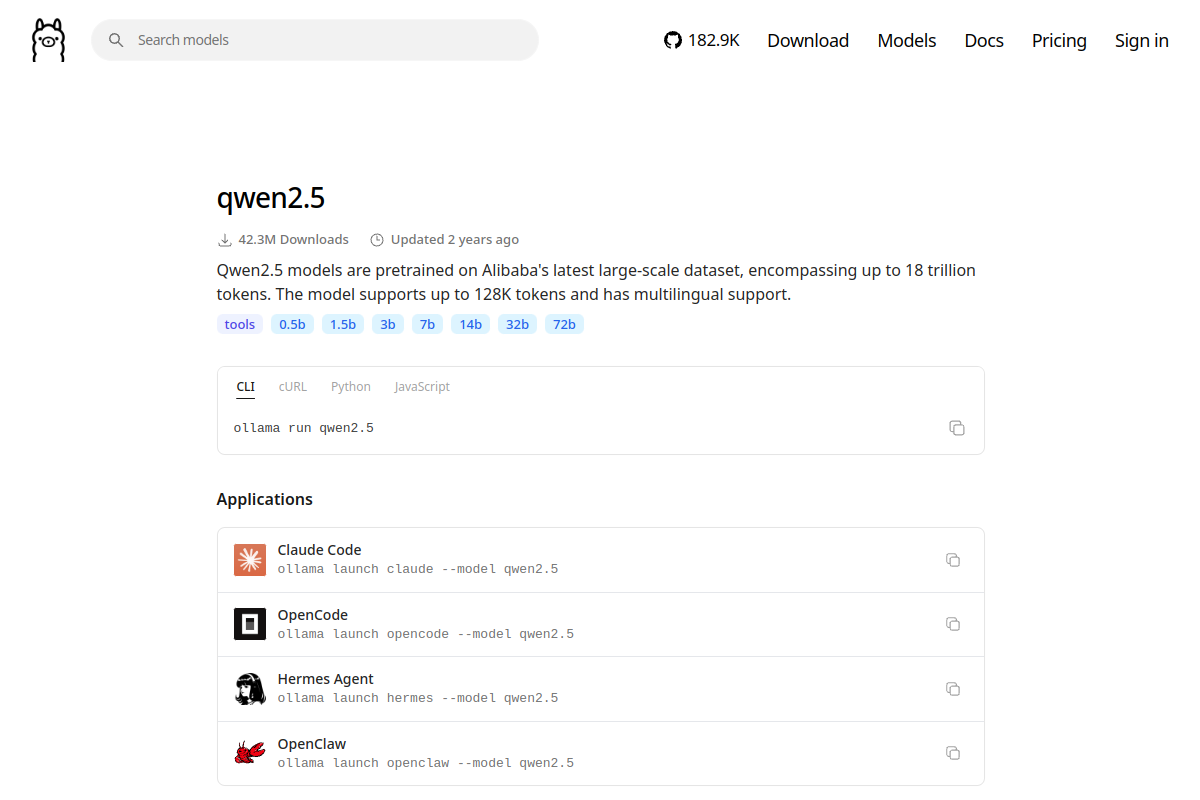Open the GitHub 182.9K link
This screenshot has width=1200, height=800.
[702, 40]
